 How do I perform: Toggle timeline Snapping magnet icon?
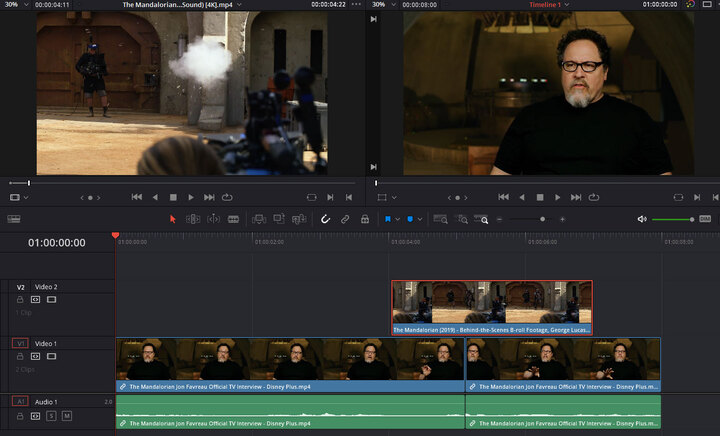point(325,219)
